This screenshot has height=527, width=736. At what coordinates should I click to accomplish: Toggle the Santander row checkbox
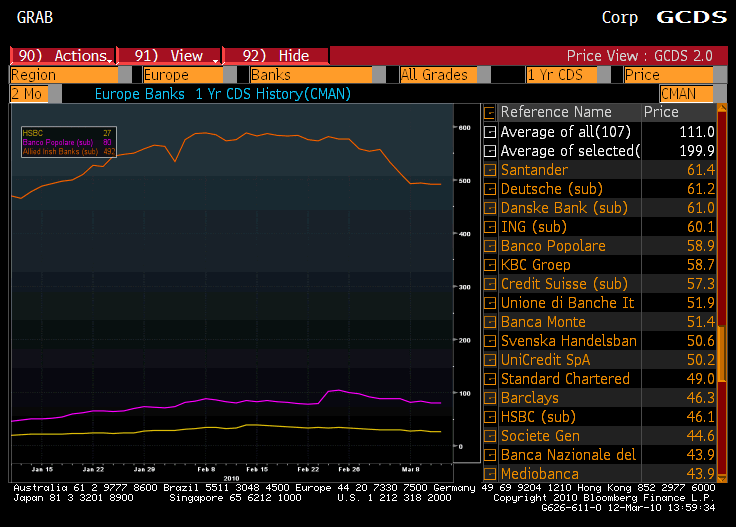click(x=490, y=170)
